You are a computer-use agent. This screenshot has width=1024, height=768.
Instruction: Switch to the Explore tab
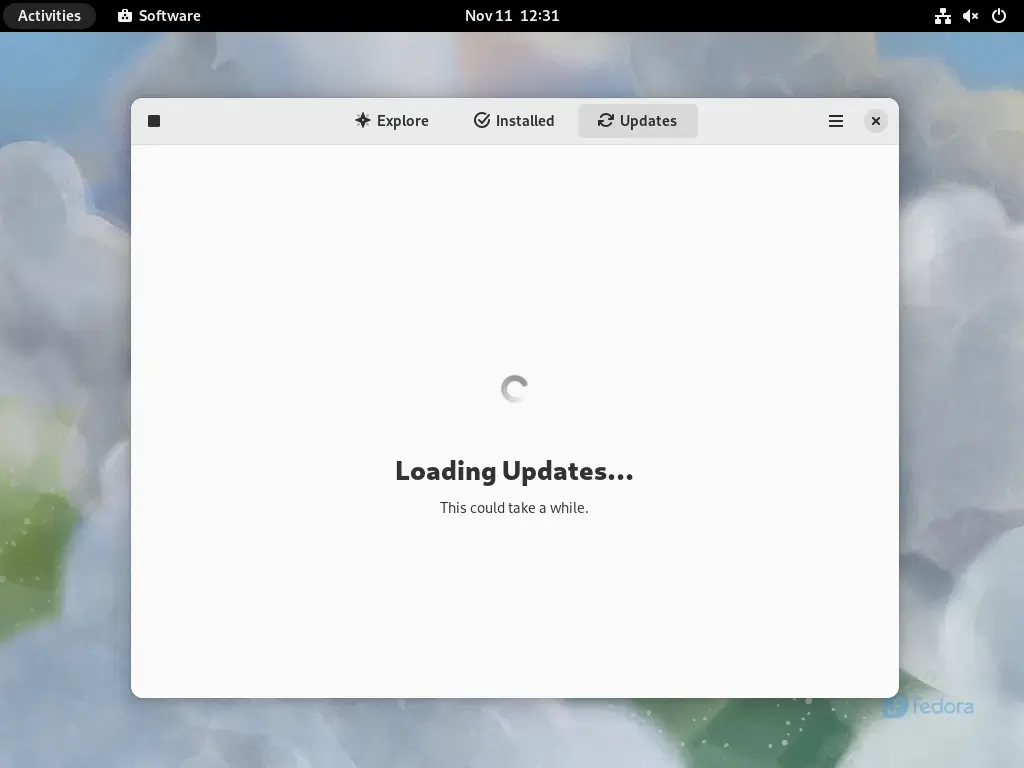click(392, 121)
